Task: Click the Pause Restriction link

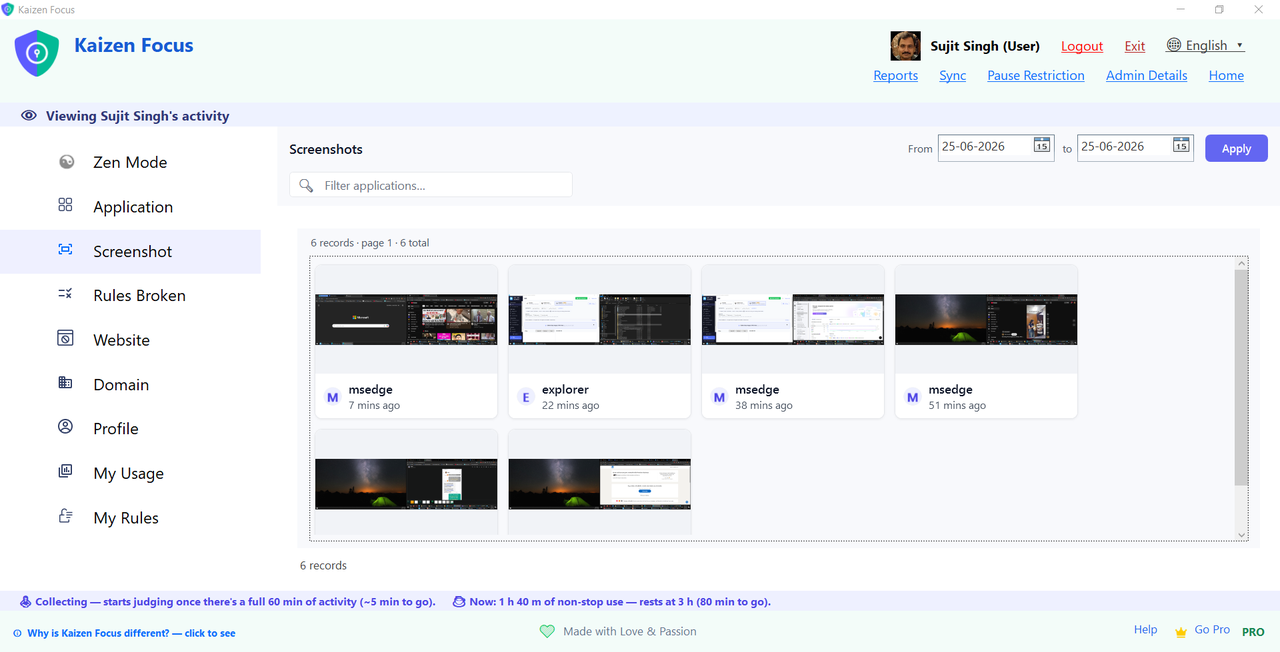Action: (x=1036, y=75)
